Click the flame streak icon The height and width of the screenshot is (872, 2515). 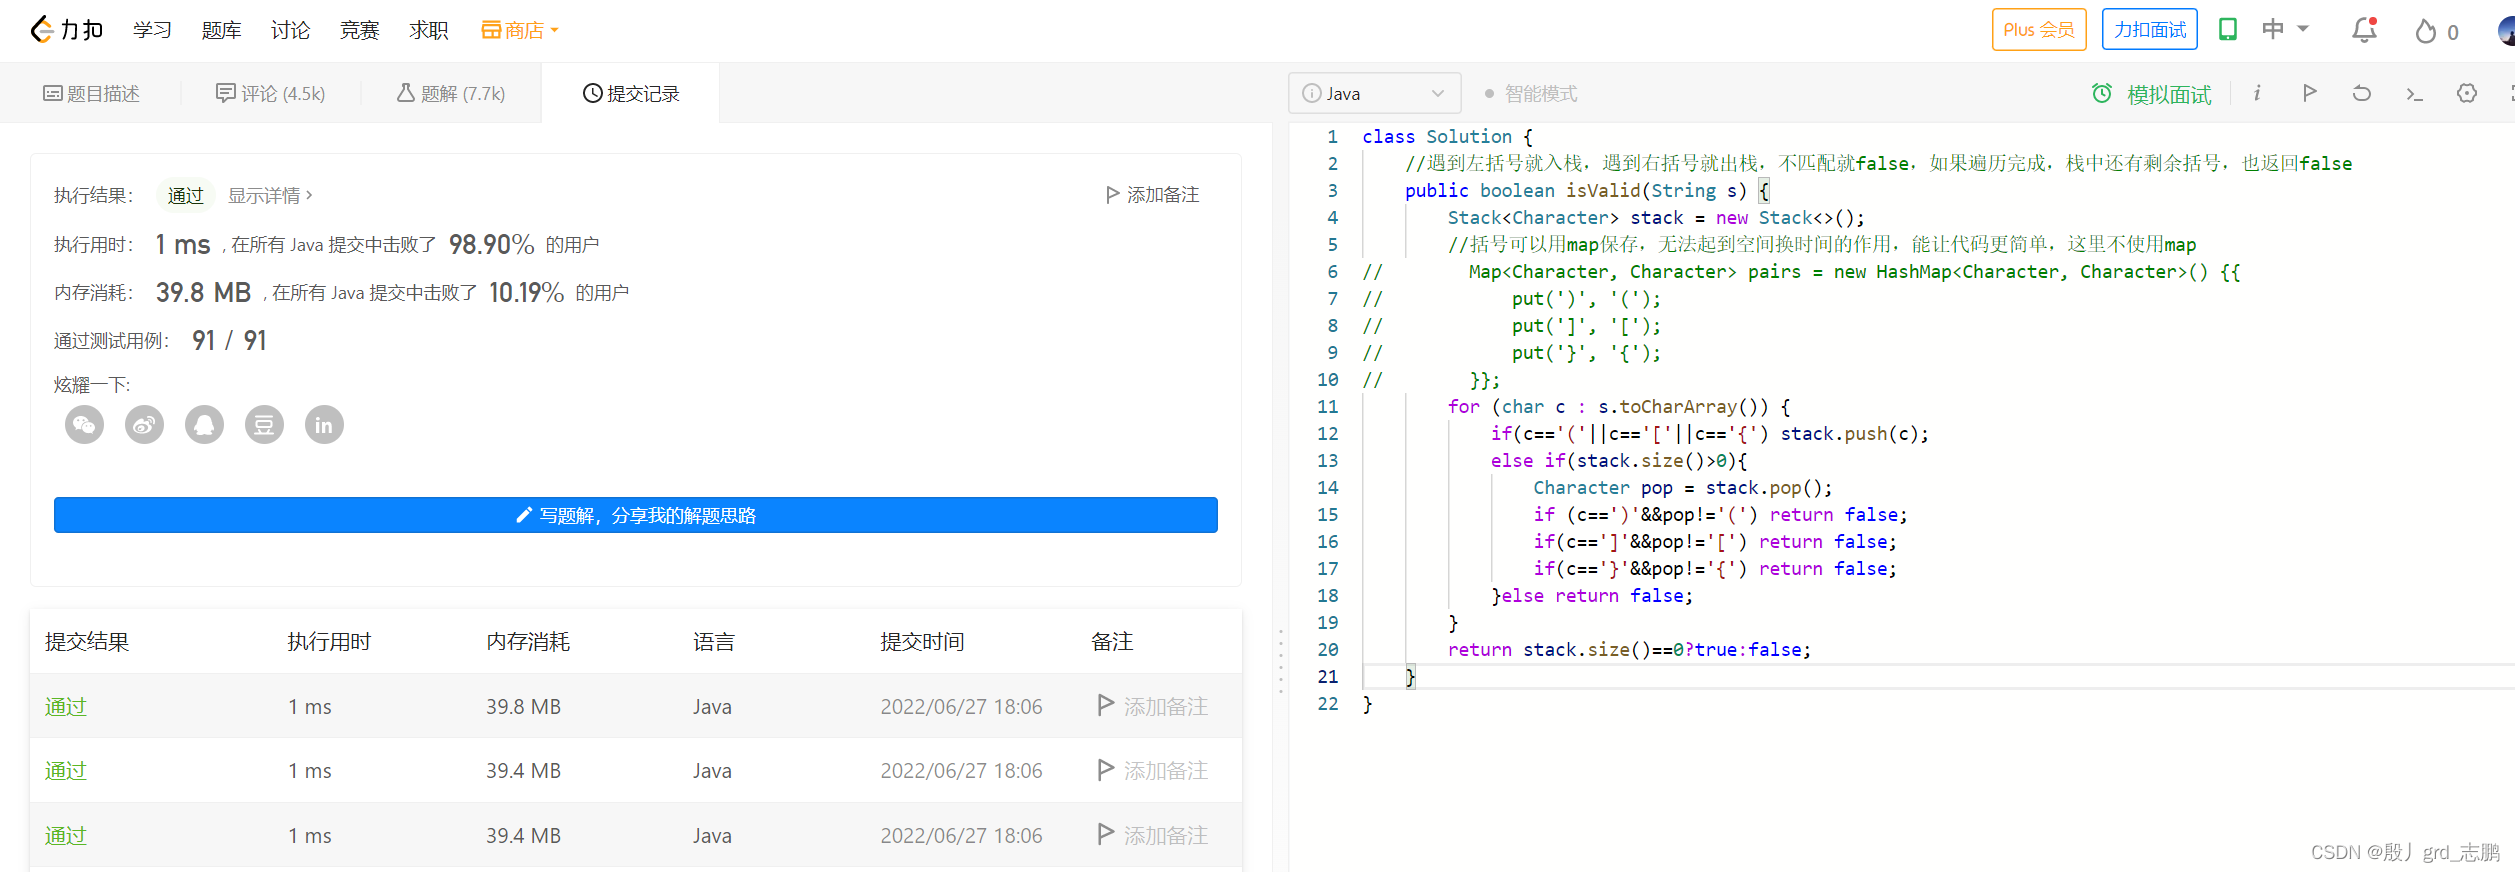(x=2426, y=31)
